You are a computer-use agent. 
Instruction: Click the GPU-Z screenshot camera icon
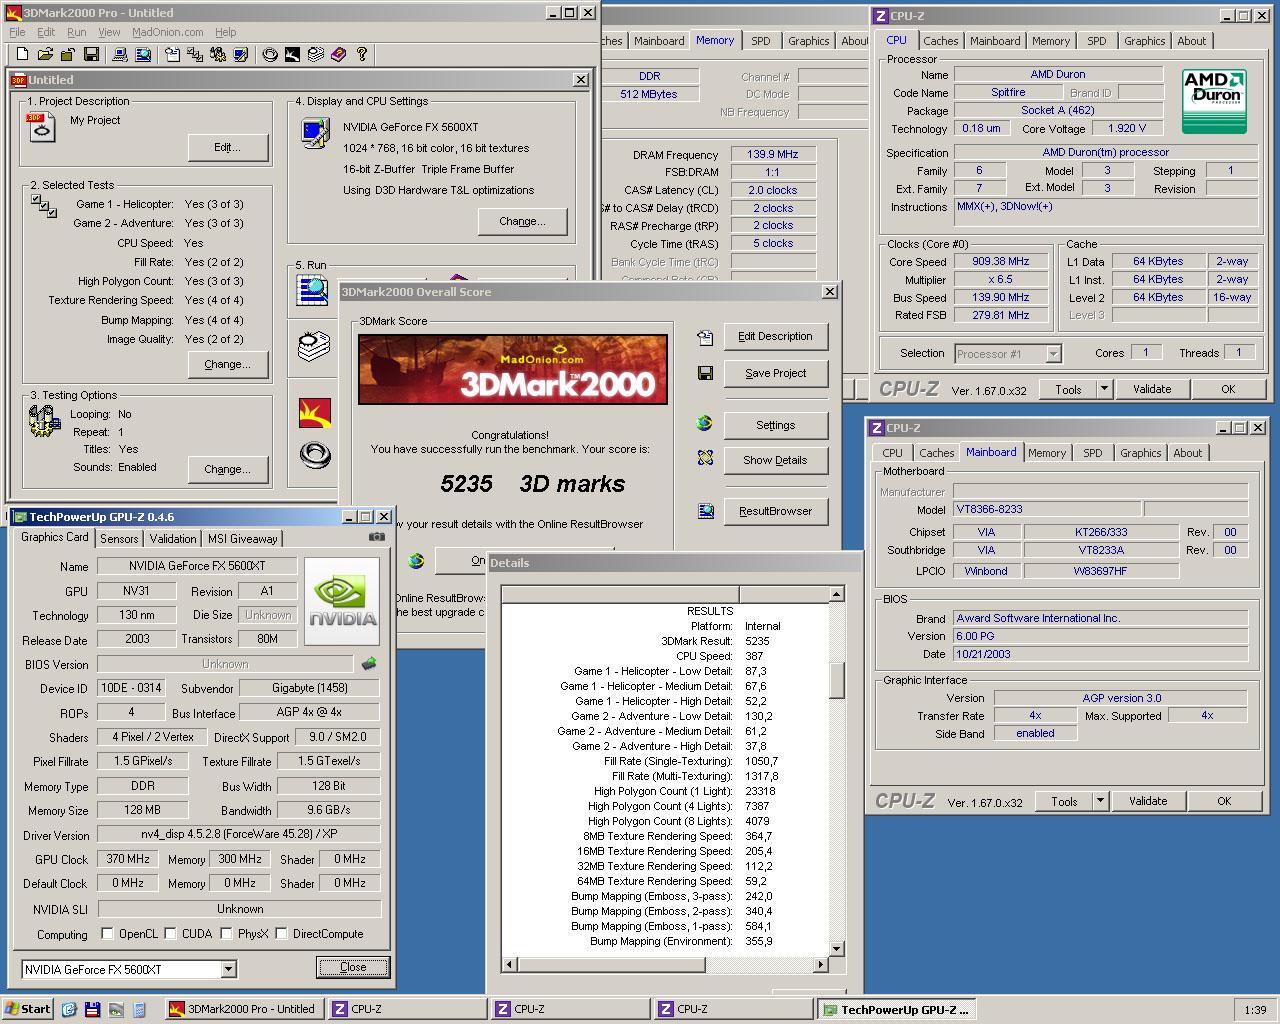click(376, 537)
